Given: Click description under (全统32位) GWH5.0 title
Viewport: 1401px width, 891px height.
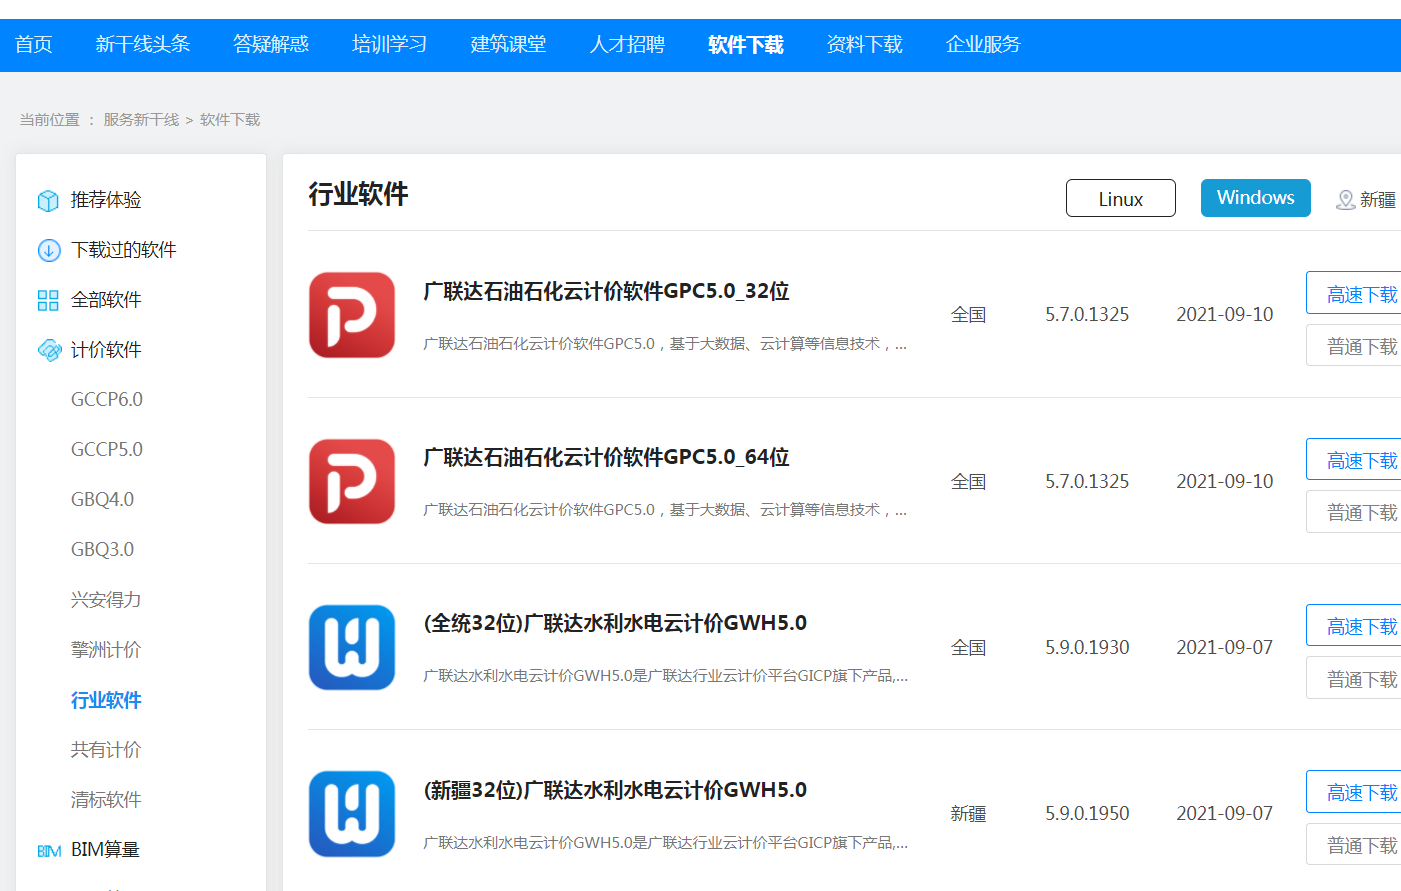Looking at the screenshot, I should [666, 676].
